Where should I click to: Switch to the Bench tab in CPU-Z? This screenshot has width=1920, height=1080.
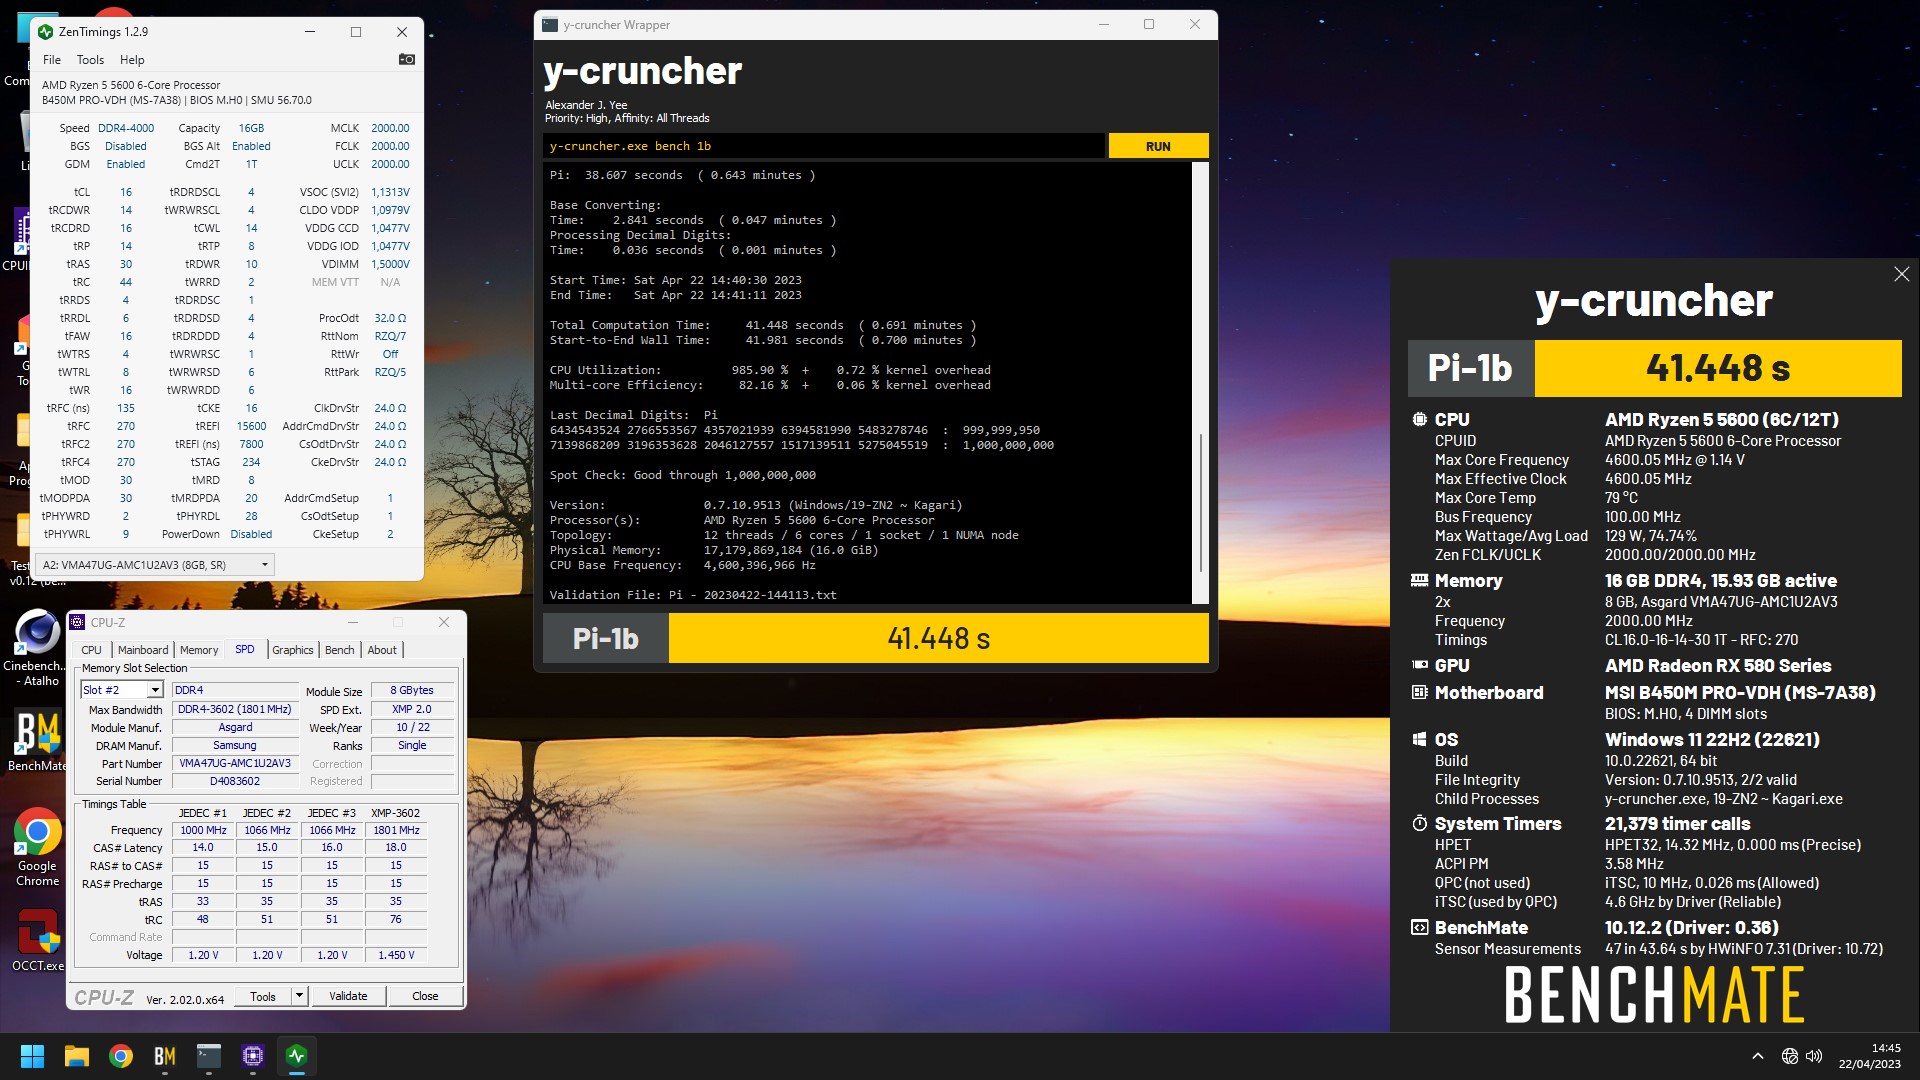340,650
